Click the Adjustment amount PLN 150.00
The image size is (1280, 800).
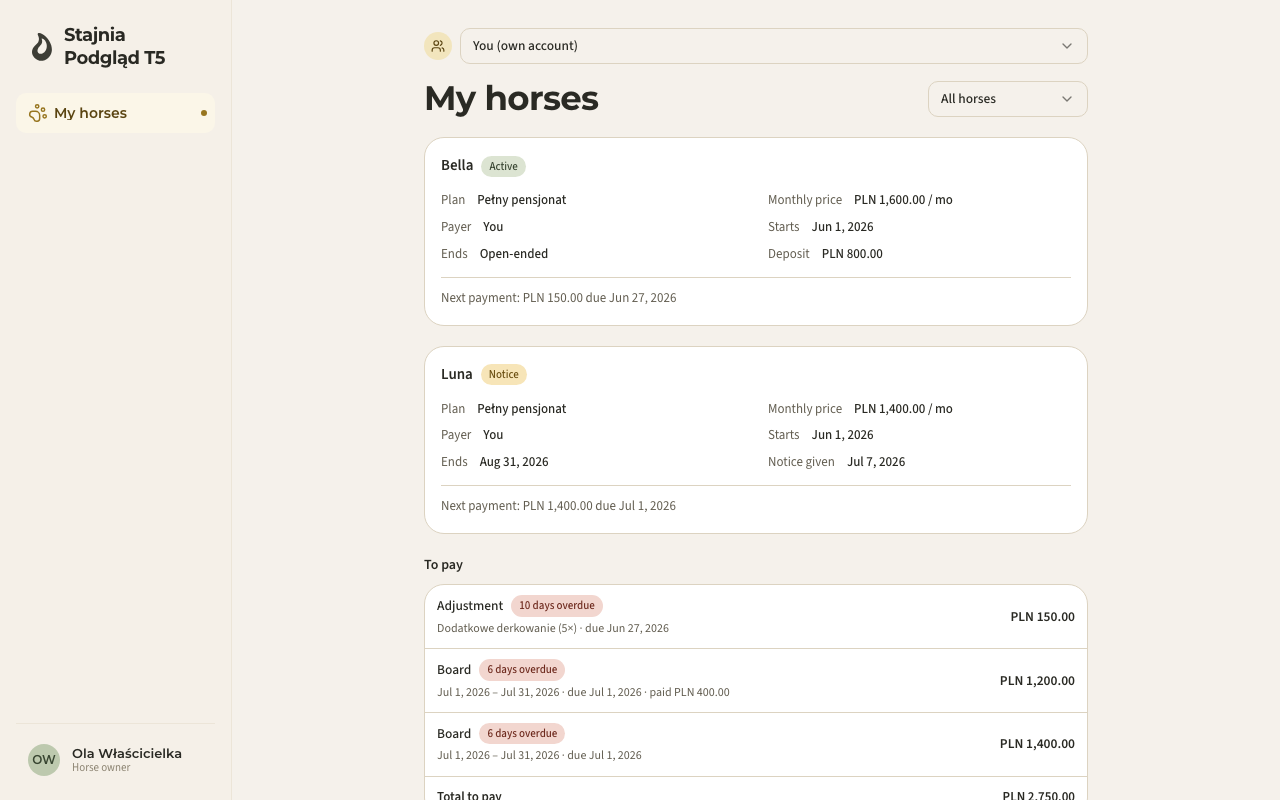pos(1043,617)
